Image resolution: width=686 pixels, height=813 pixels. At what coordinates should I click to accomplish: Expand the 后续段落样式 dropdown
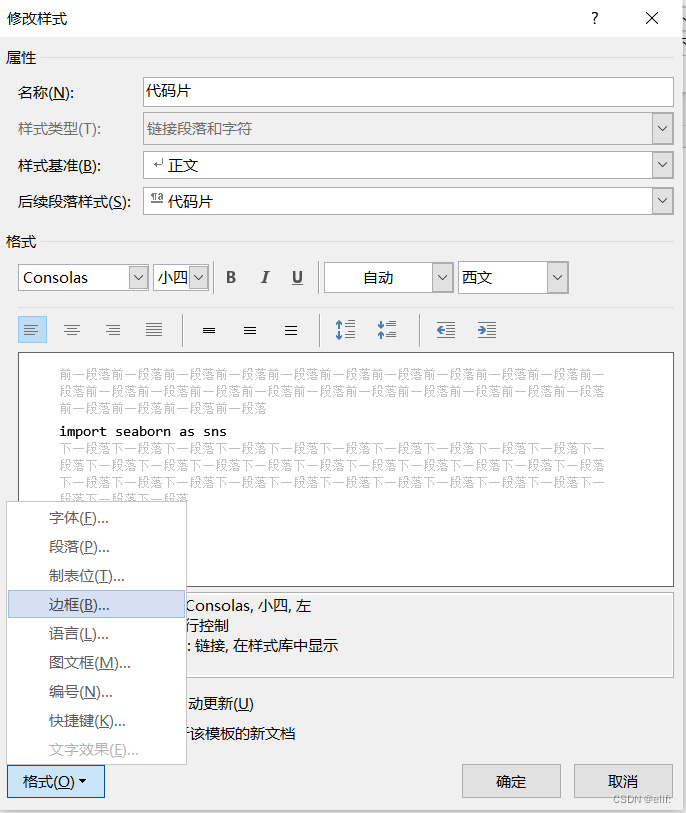coord(663,201)
